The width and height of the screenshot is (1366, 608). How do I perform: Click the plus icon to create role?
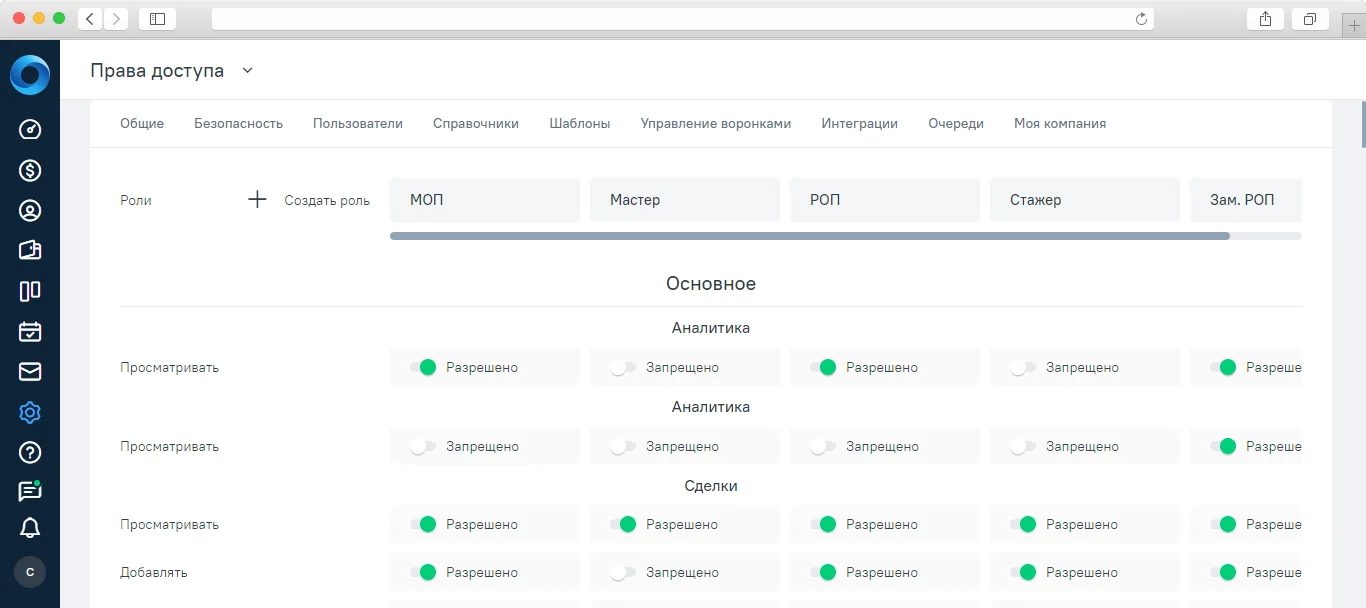click(257, 200)
